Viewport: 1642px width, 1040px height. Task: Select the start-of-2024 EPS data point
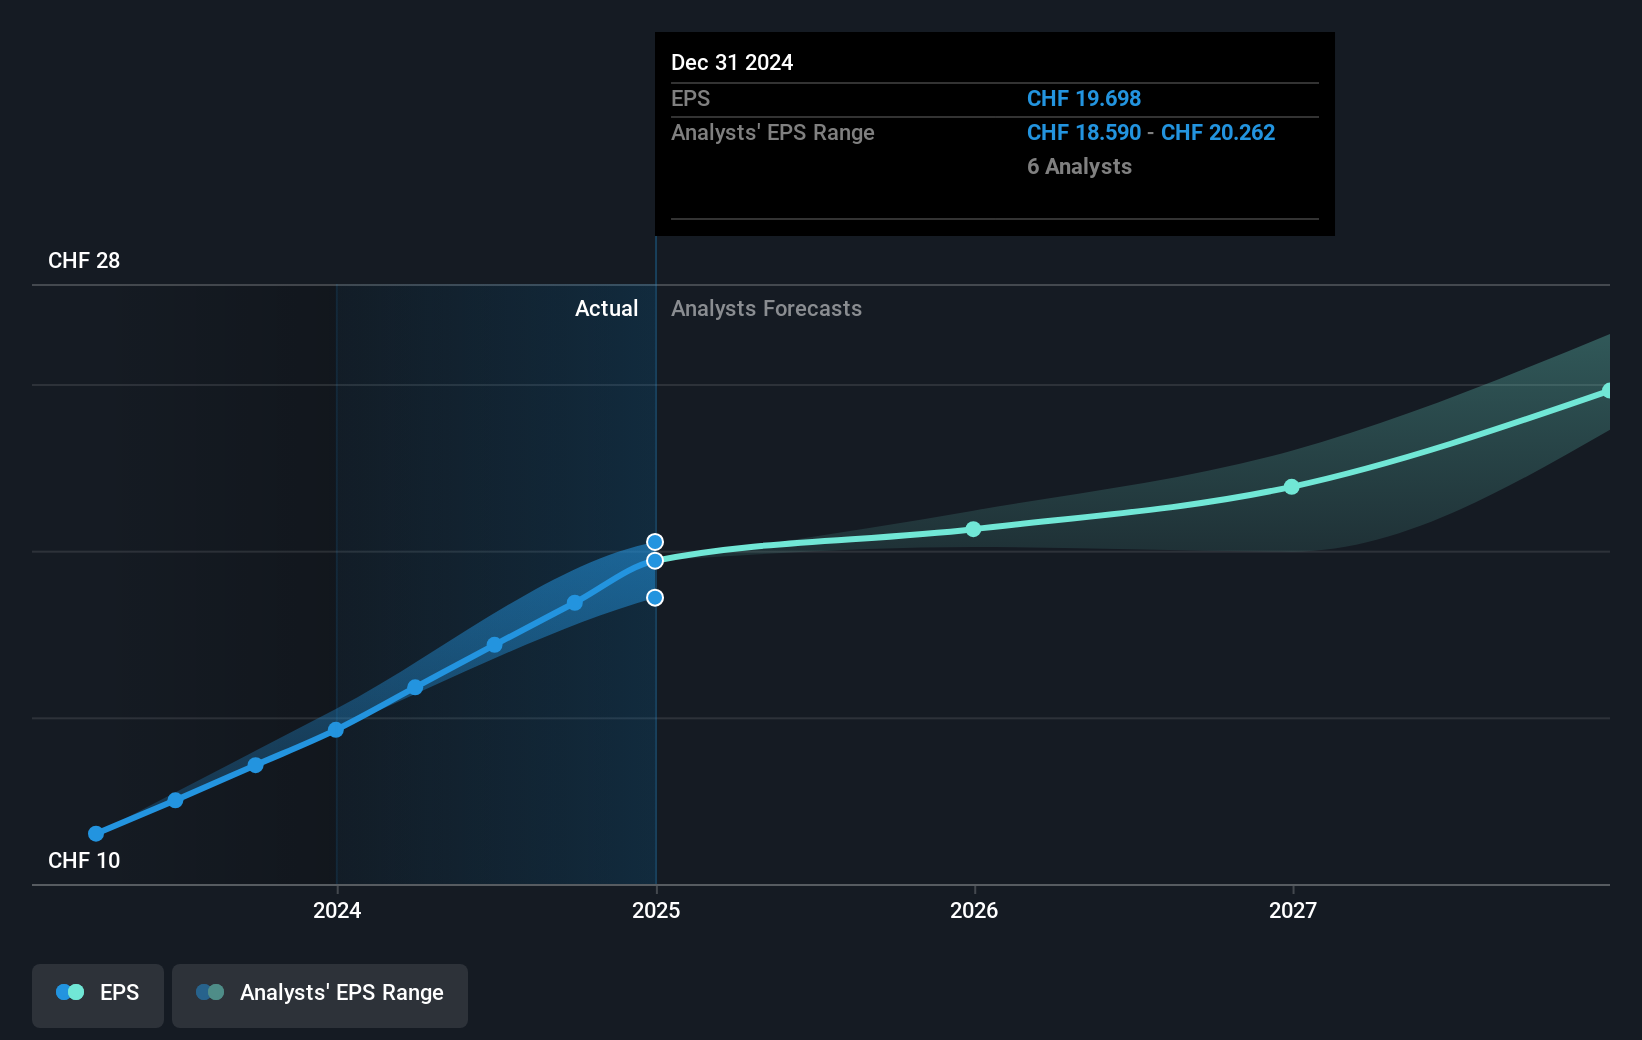tap(336, 730)
